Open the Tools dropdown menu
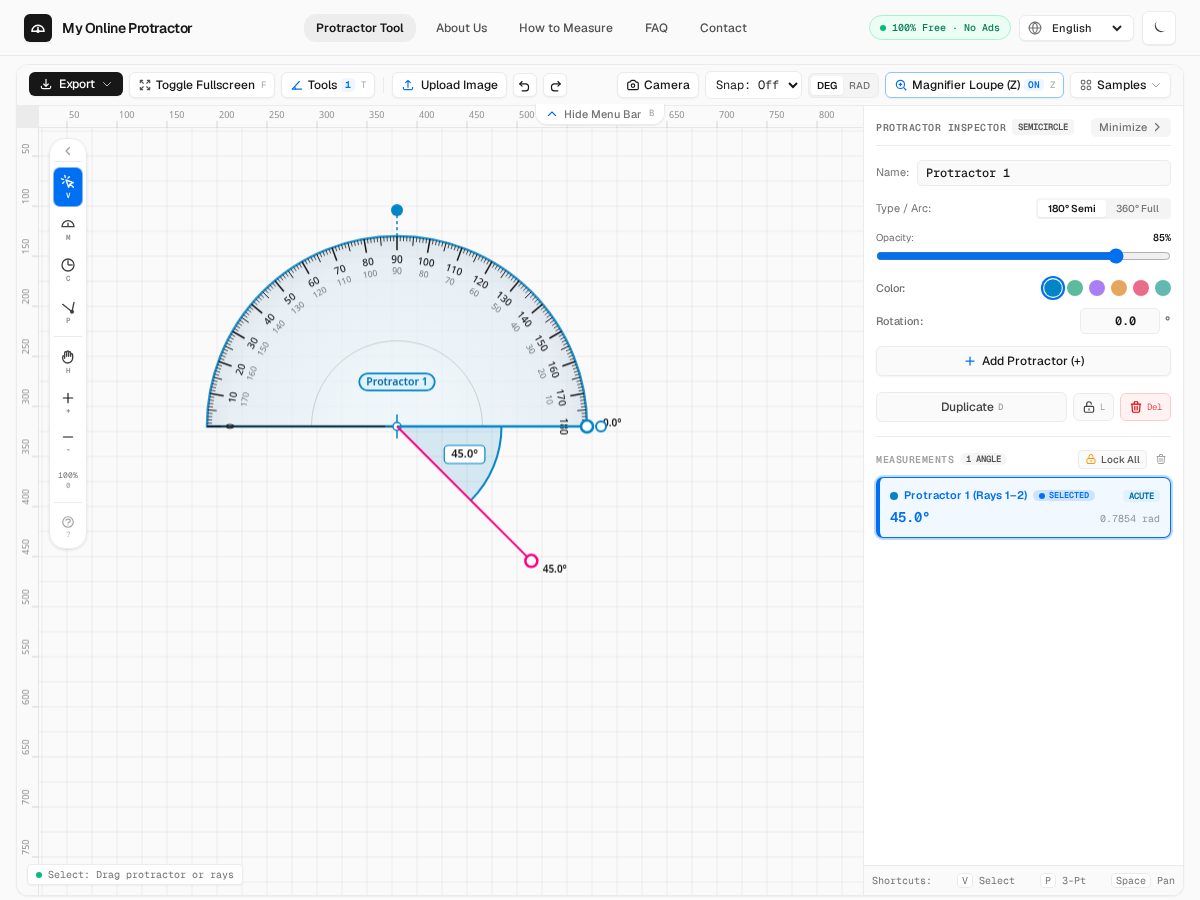1200x900 pixels. [x=328, y=85]
